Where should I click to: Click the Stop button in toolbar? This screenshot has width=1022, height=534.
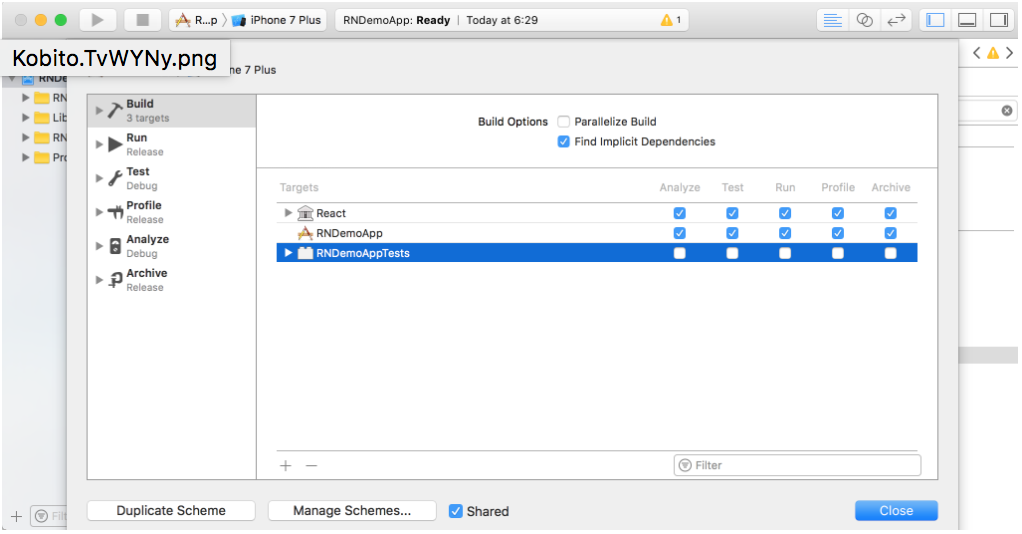[x=142, y=20]
